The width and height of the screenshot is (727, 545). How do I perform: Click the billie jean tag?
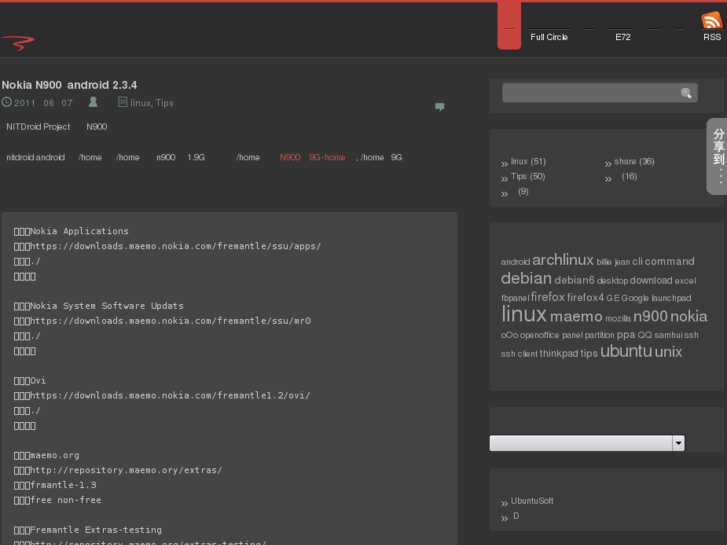point(613,262)
